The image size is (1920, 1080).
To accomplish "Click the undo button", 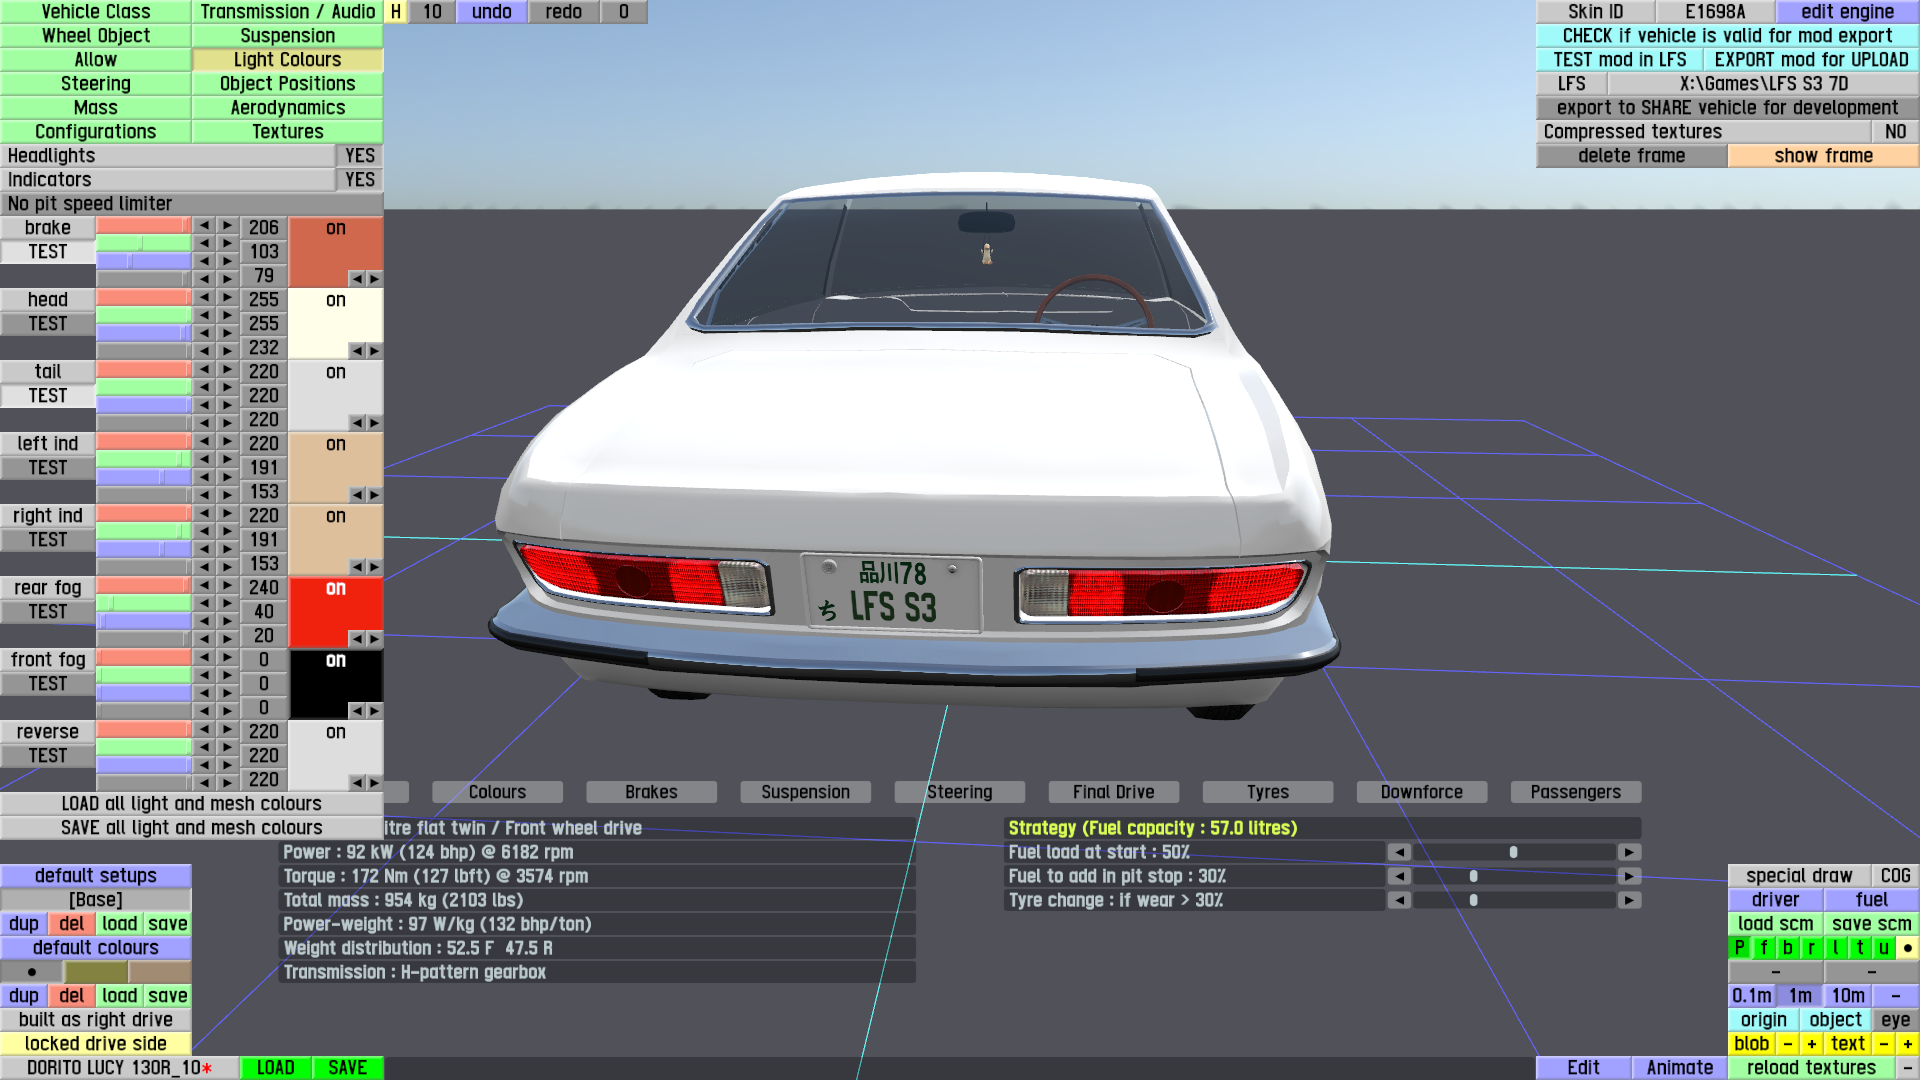I will (491, 11).
